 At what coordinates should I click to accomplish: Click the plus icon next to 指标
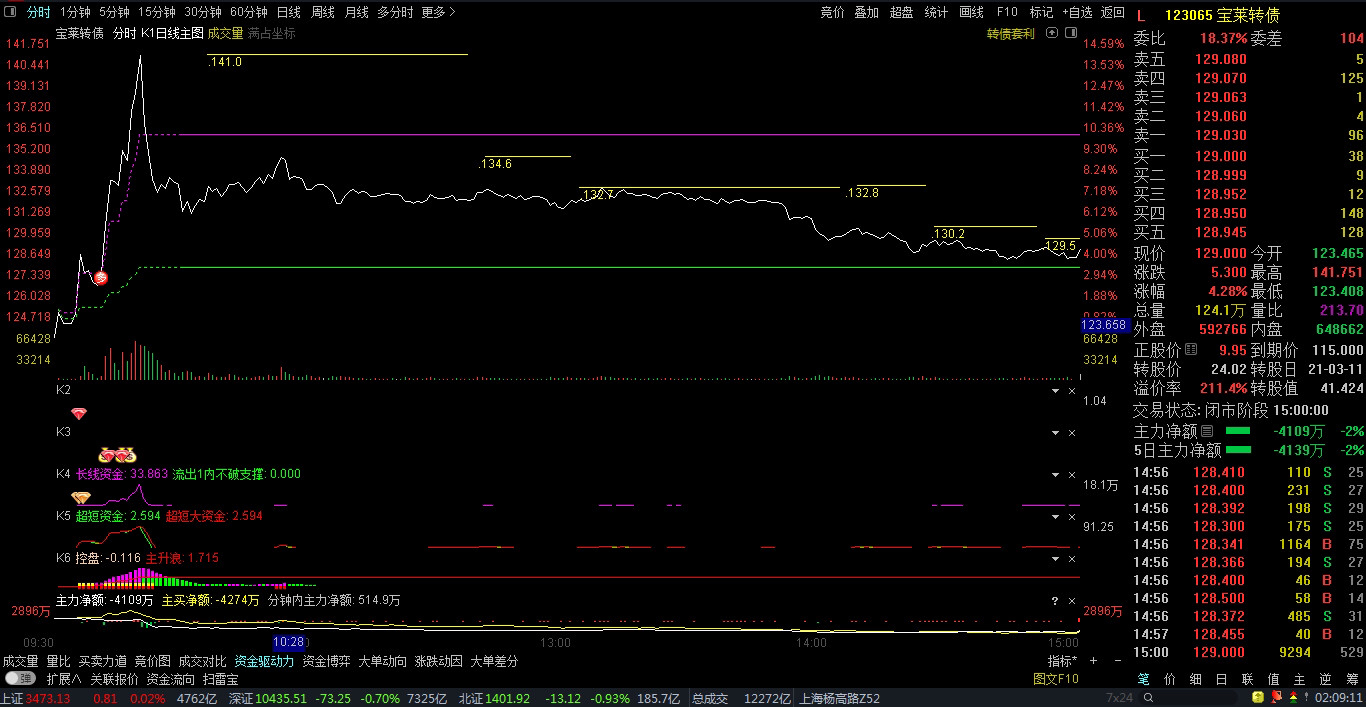pyautogui.click(x=1092, y=661)
